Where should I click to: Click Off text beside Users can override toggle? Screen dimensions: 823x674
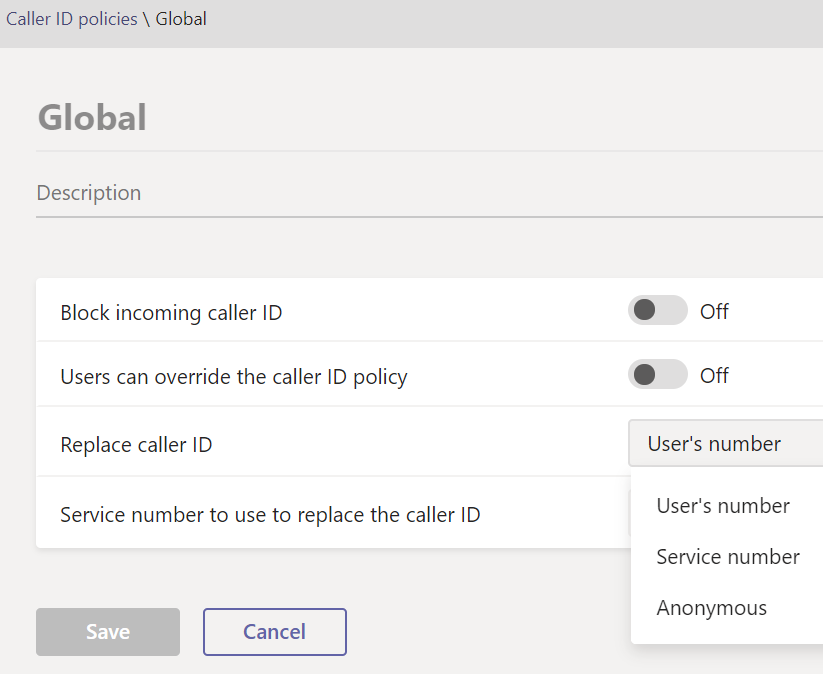click(x=714, y=375)
